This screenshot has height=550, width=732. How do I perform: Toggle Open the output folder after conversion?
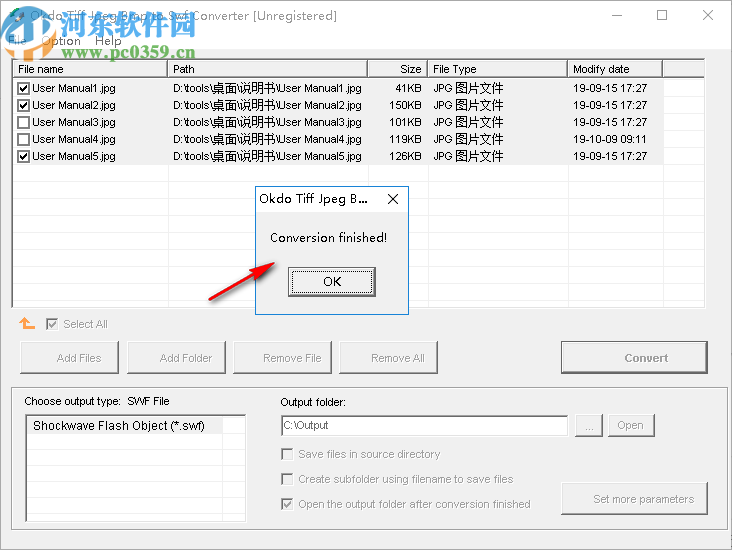click(x=287, y=504)
